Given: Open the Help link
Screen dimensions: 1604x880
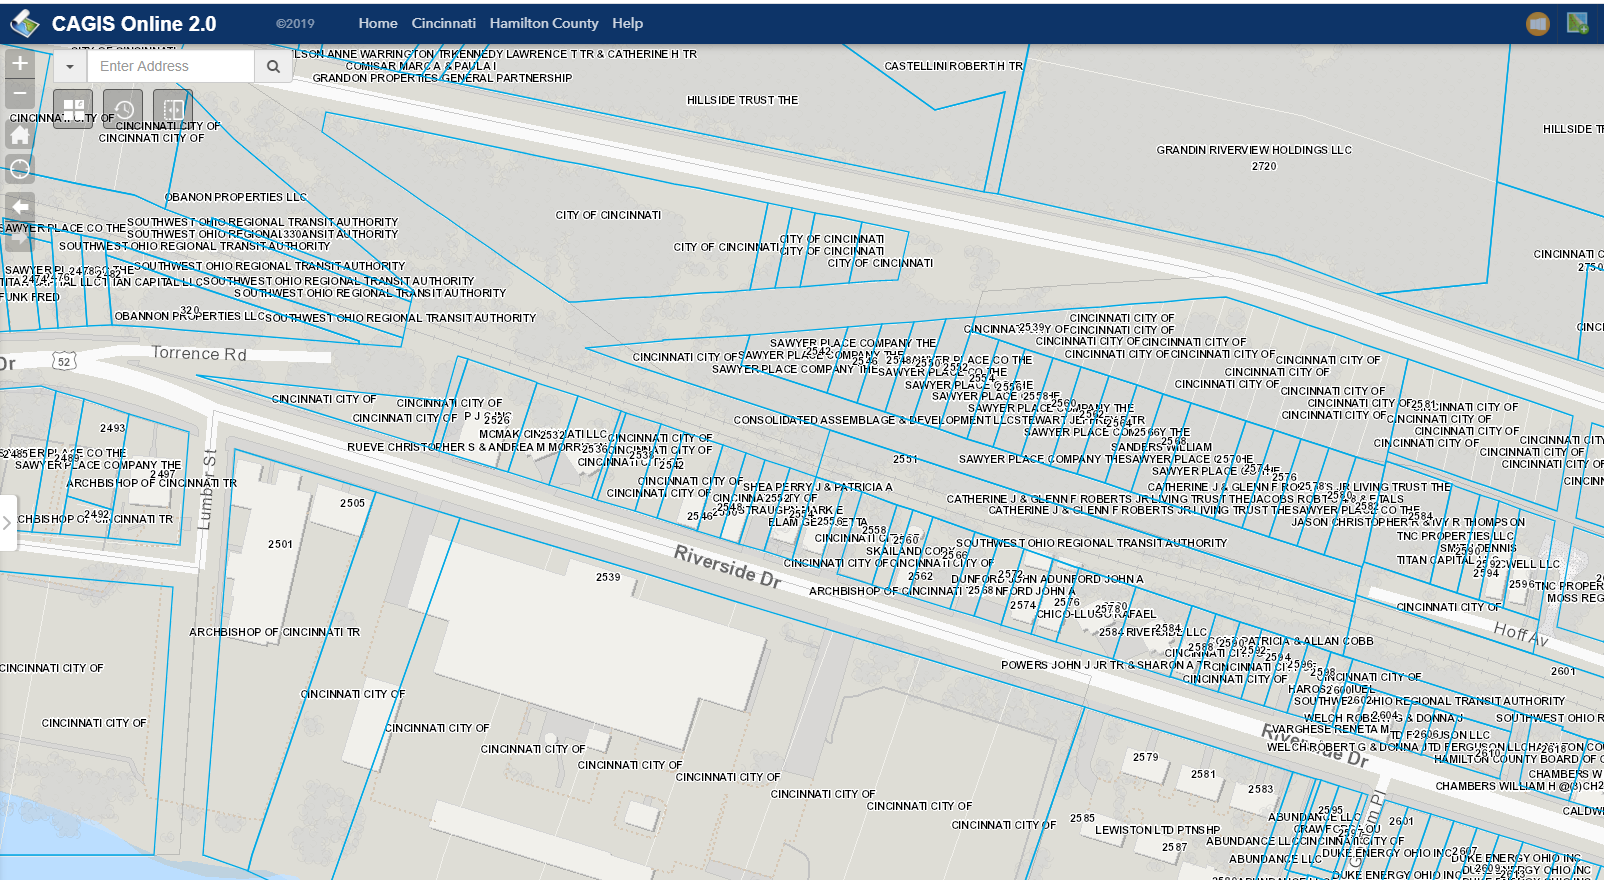Looking at the screenshot, I should tap(628, 23).
